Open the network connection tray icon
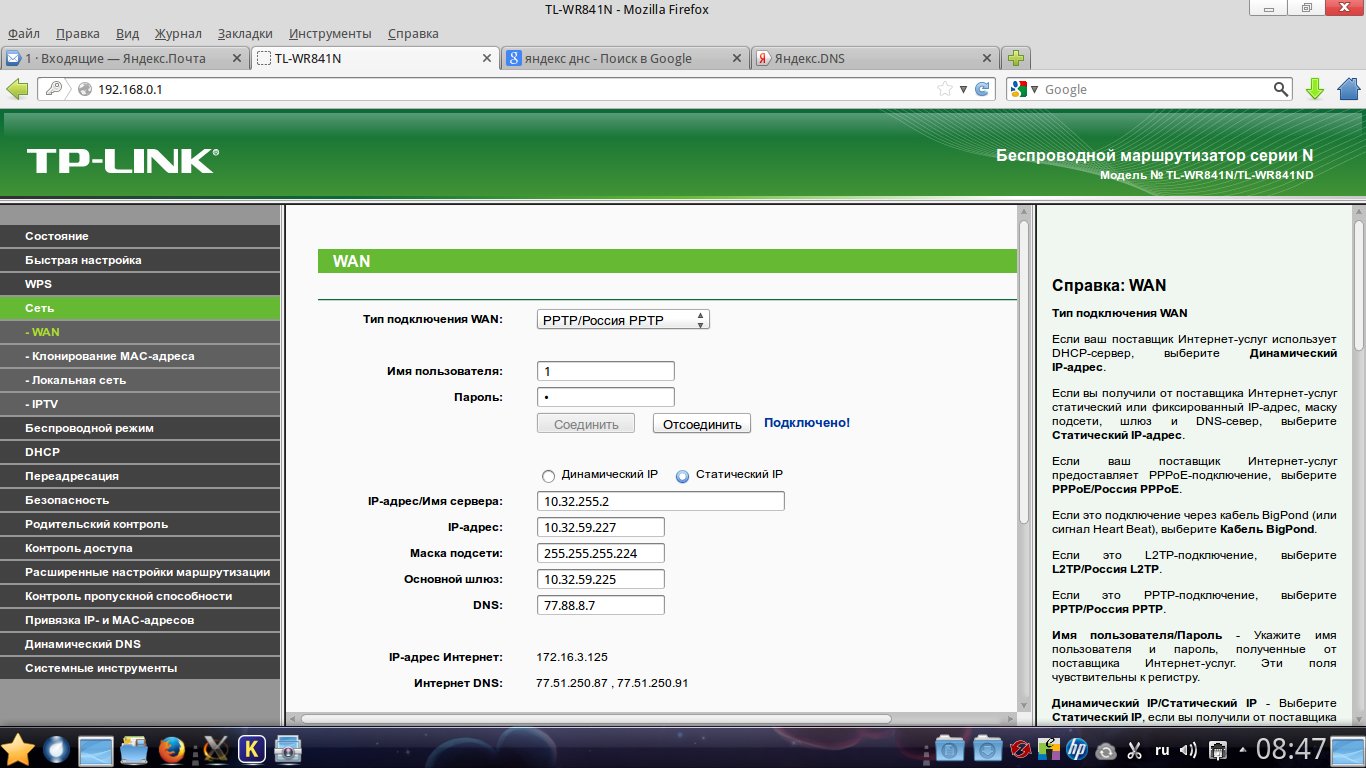 1218,748
